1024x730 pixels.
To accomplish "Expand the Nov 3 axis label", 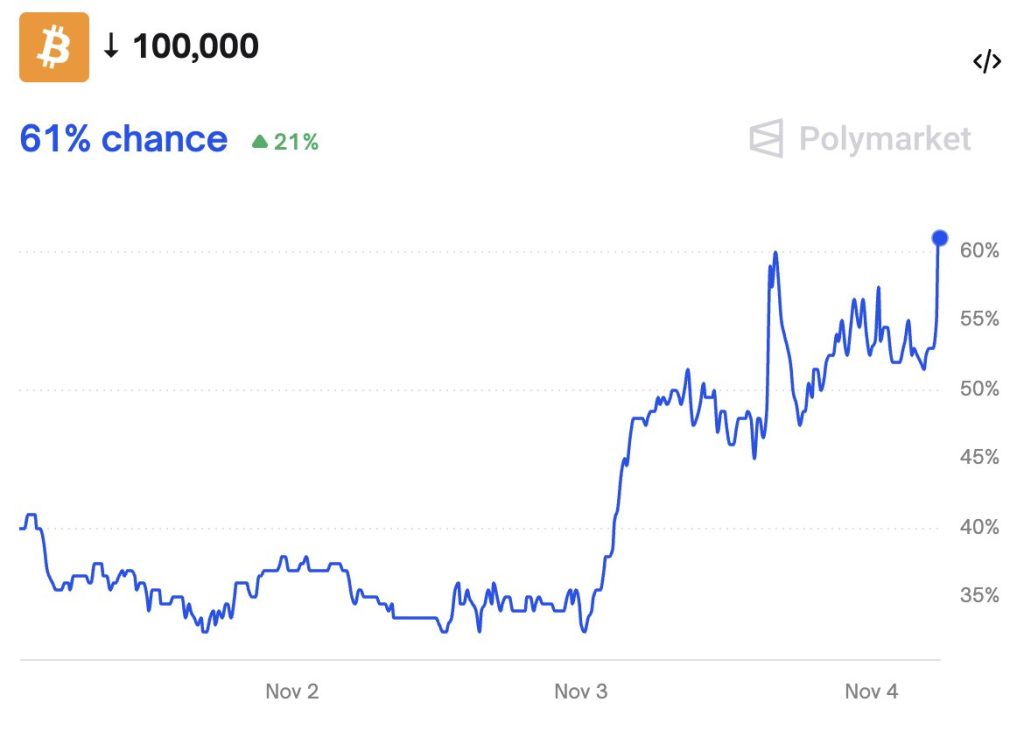I will (x=581, y=690).
